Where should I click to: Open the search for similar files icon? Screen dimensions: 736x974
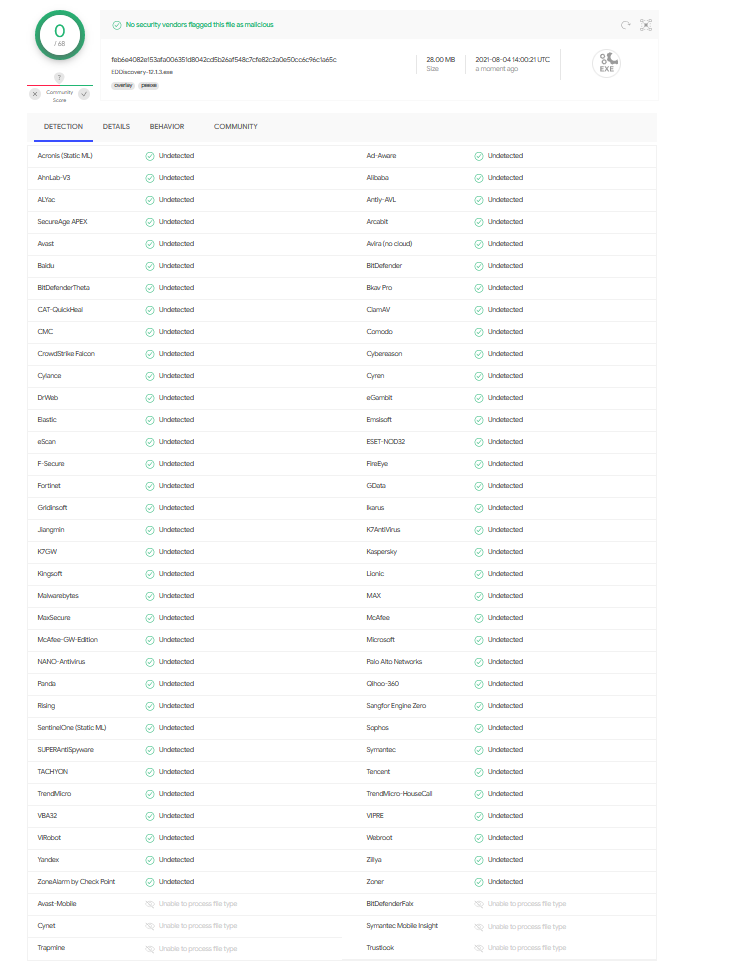(x=646, y=25)
